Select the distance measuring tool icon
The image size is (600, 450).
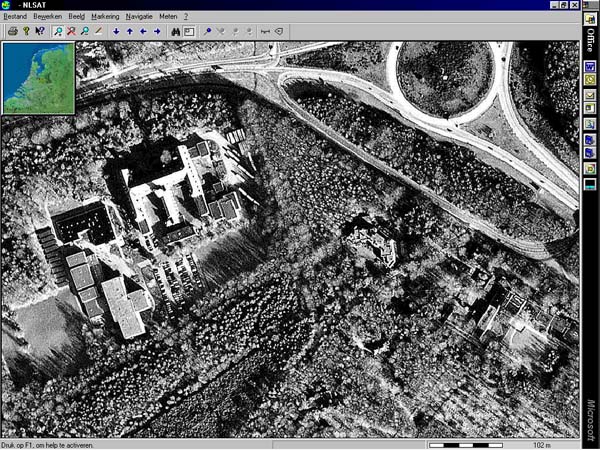tap(265, 31)
